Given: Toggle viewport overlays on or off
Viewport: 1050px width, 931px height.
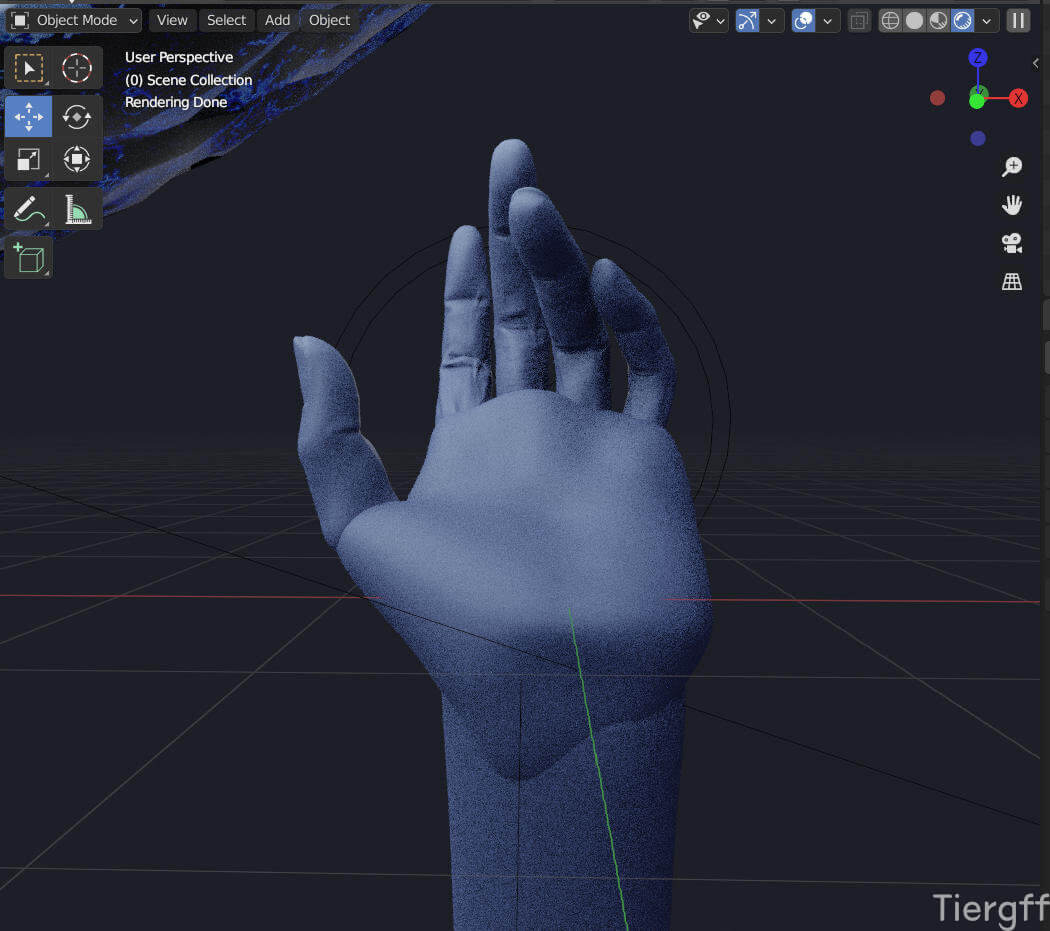Looking at the screenshot, I should (x=803, y=20).
